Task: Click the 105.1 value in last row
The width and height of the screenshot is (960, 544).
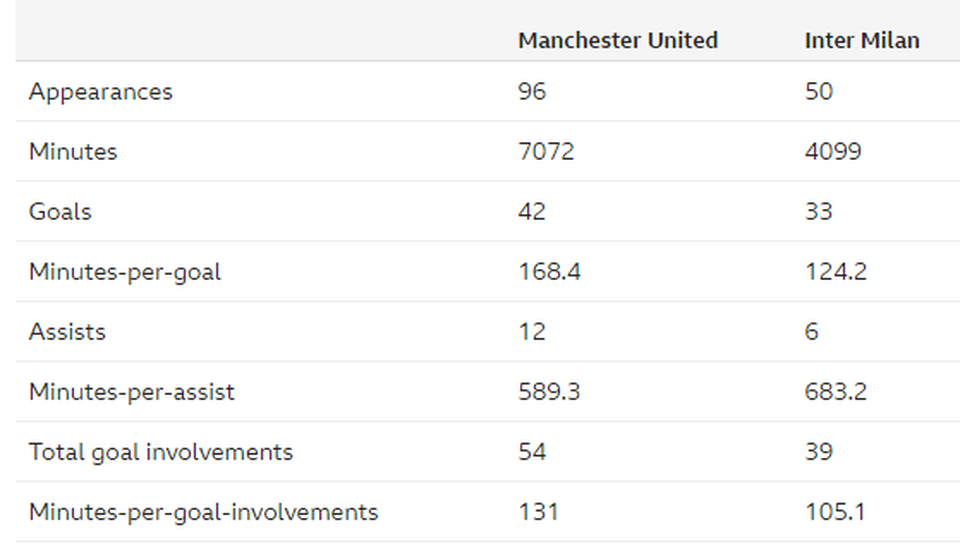Action: tap(835, 512)
